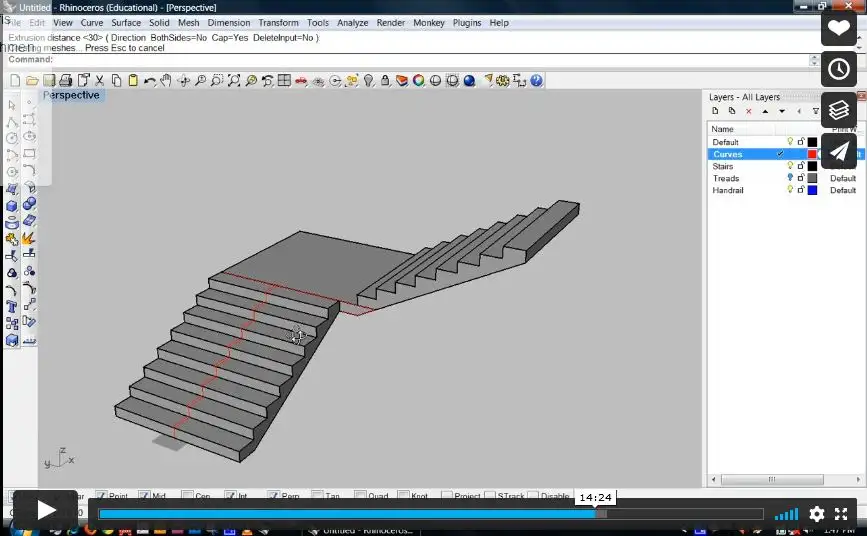The image size is (867, 536).
Task: Open Help with the blue question mark icon
Action: tap(536, 81)
